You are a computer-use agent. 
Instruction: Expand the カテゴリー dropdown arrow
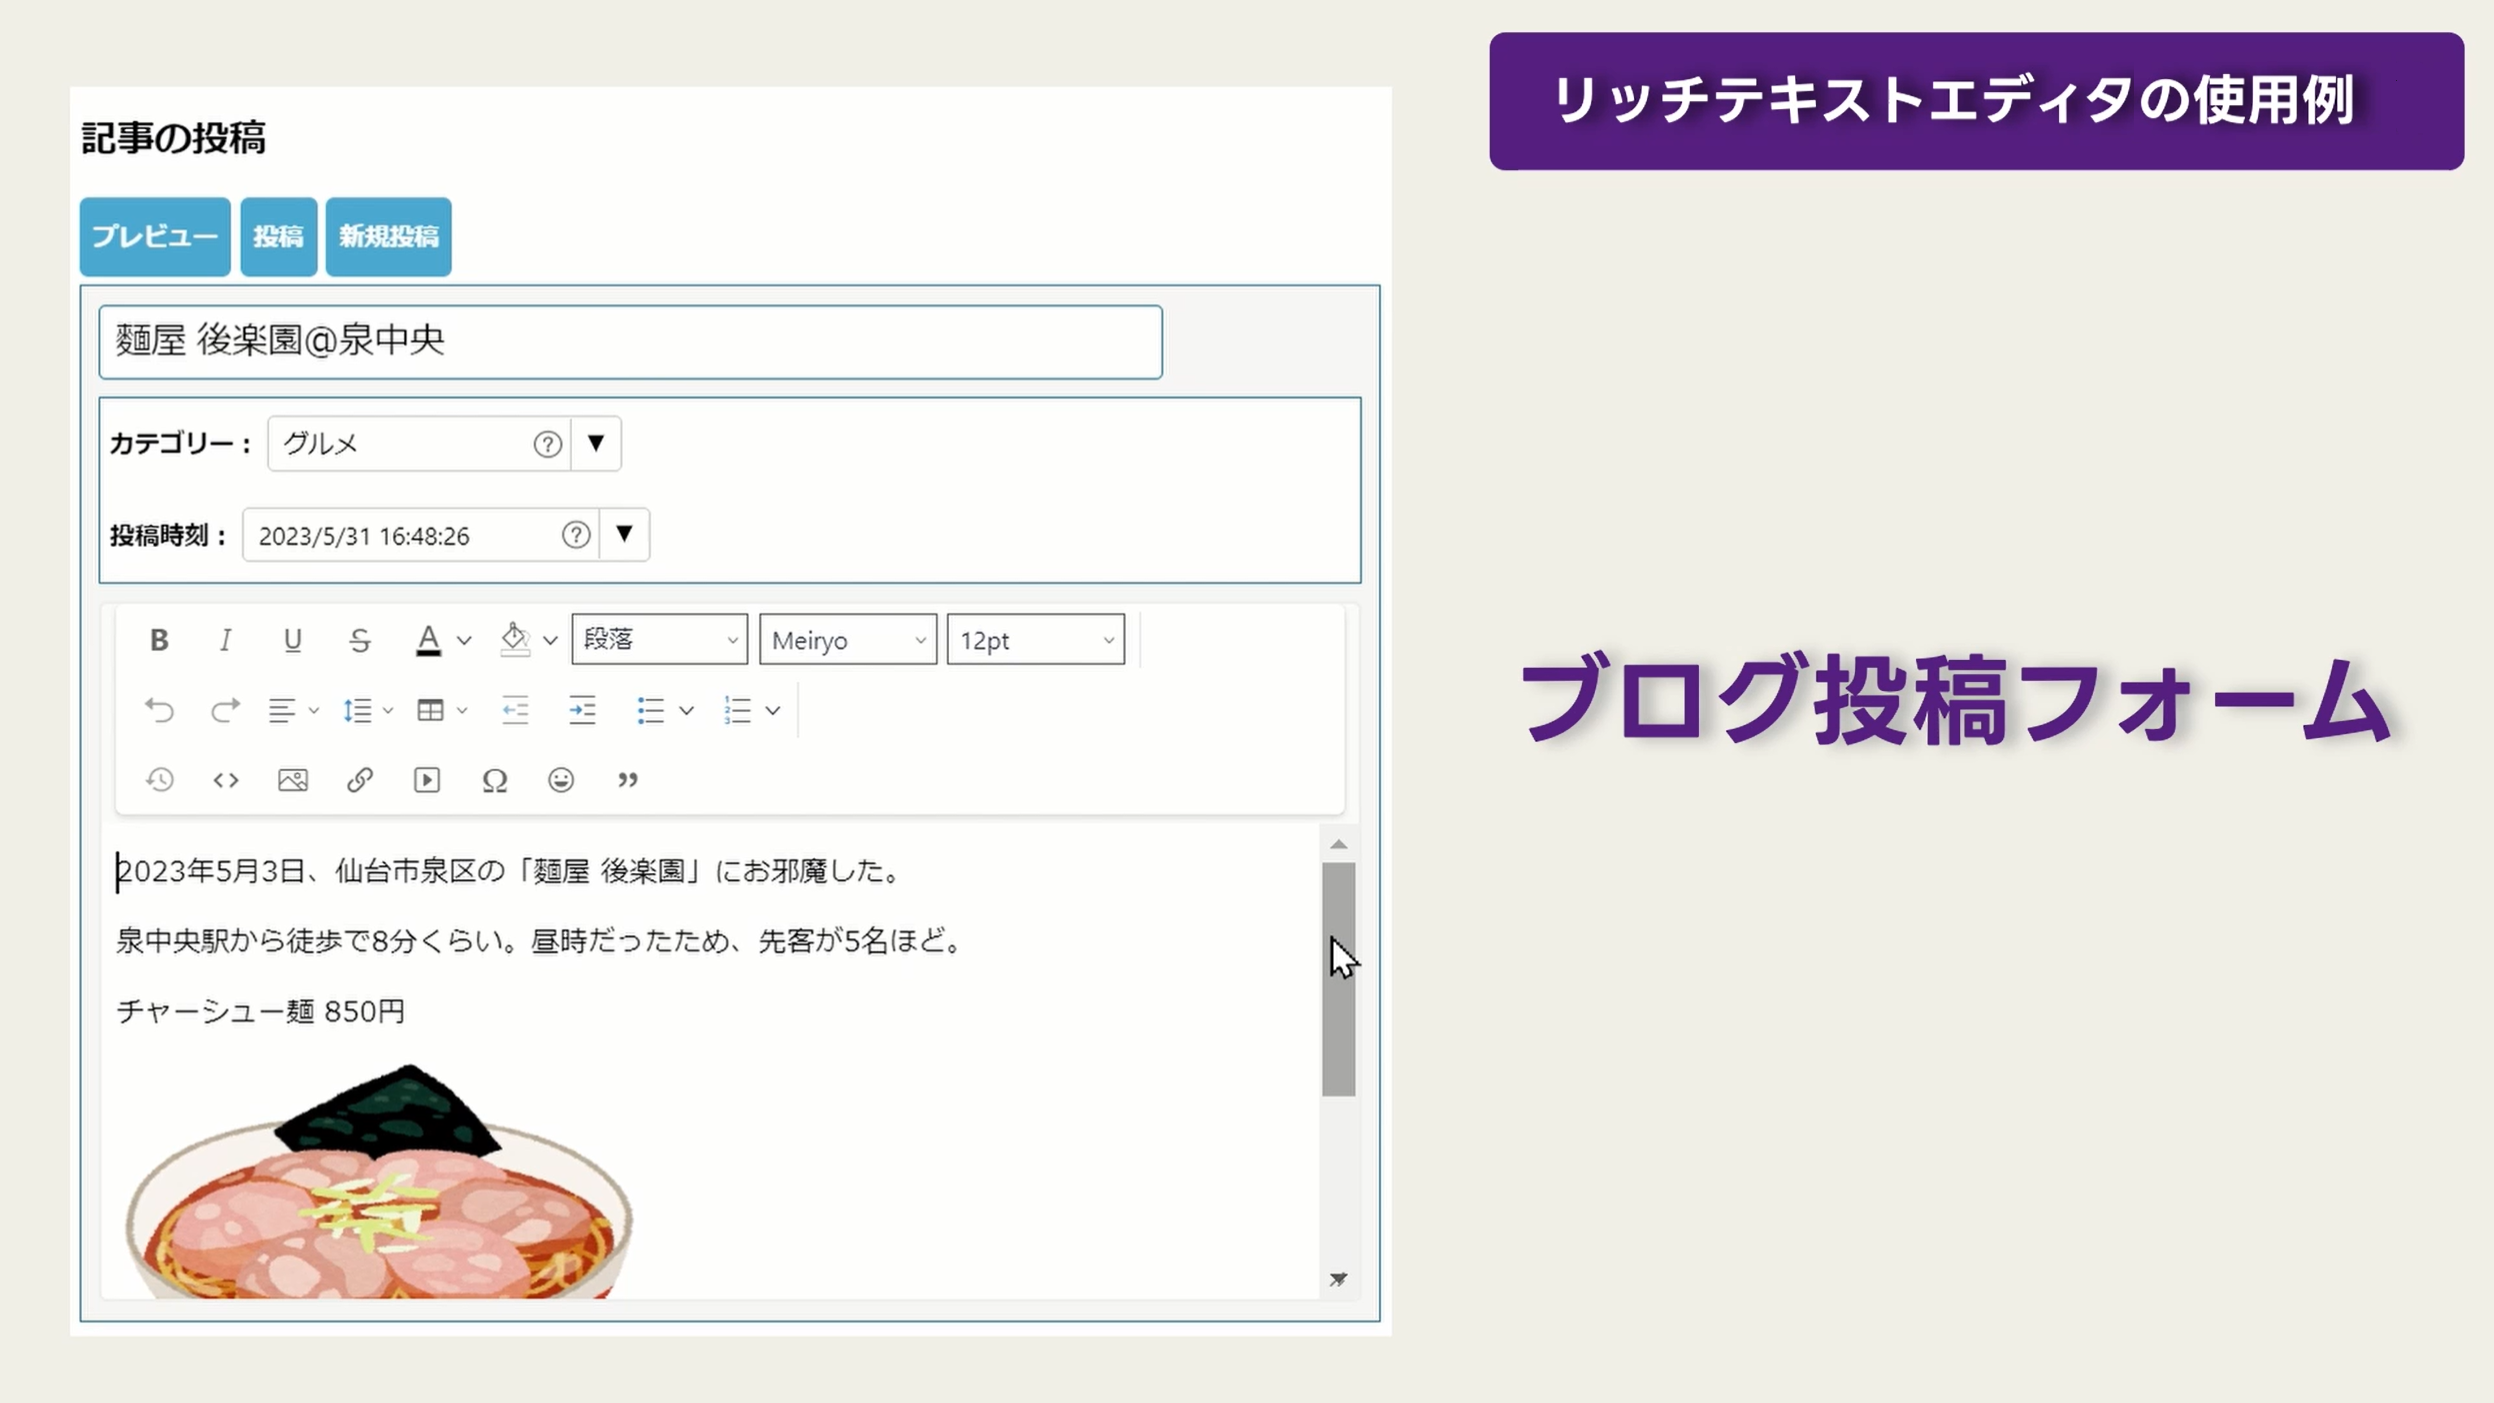596,443
